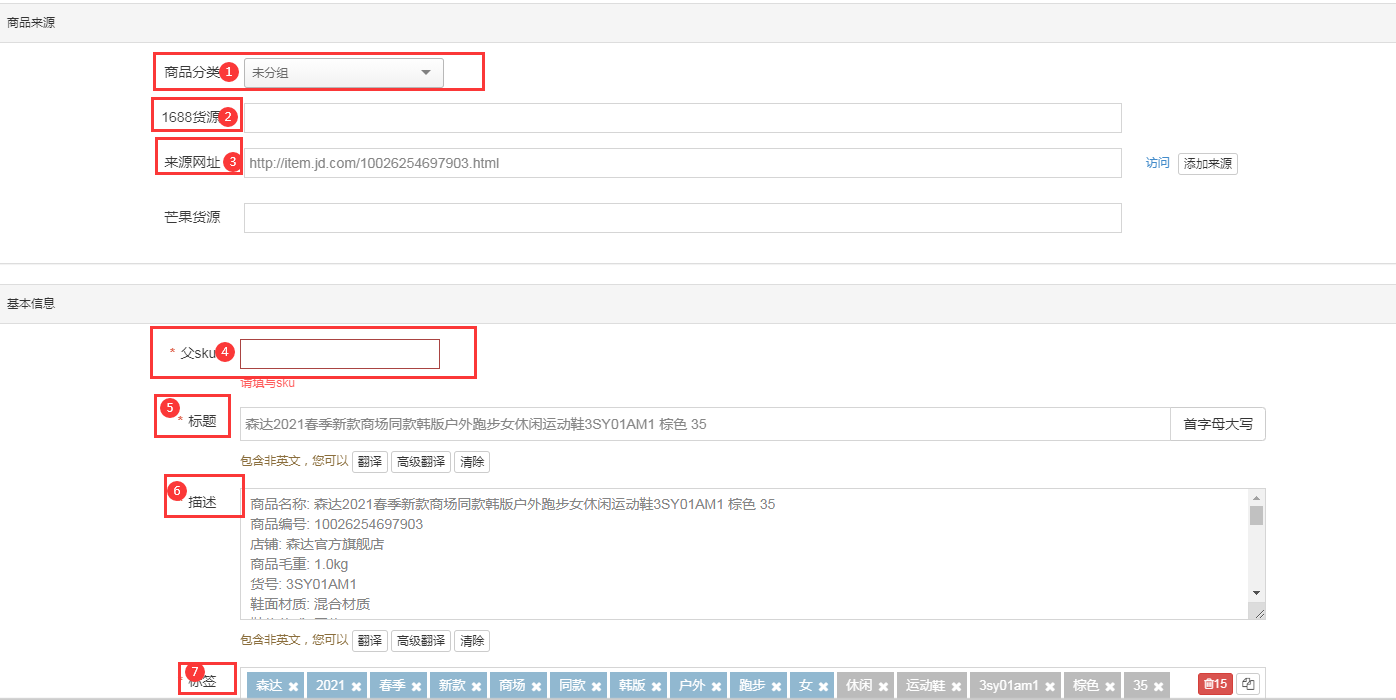Click the 首字母大写 button
This screenshot has height=700, width=1396.
pos(1218,424)
